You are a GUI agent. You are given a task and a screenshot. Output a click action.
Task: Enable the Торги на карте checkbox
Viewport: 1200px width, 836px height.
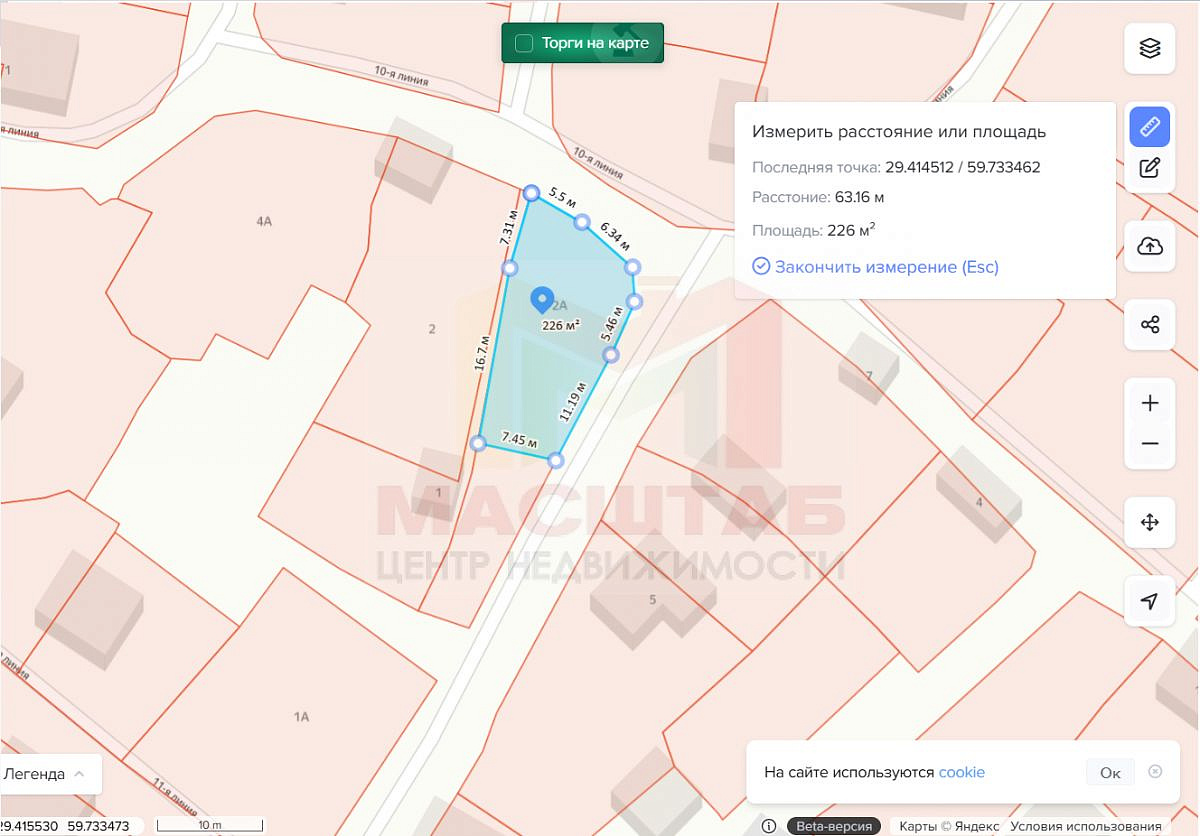point(524,43)
